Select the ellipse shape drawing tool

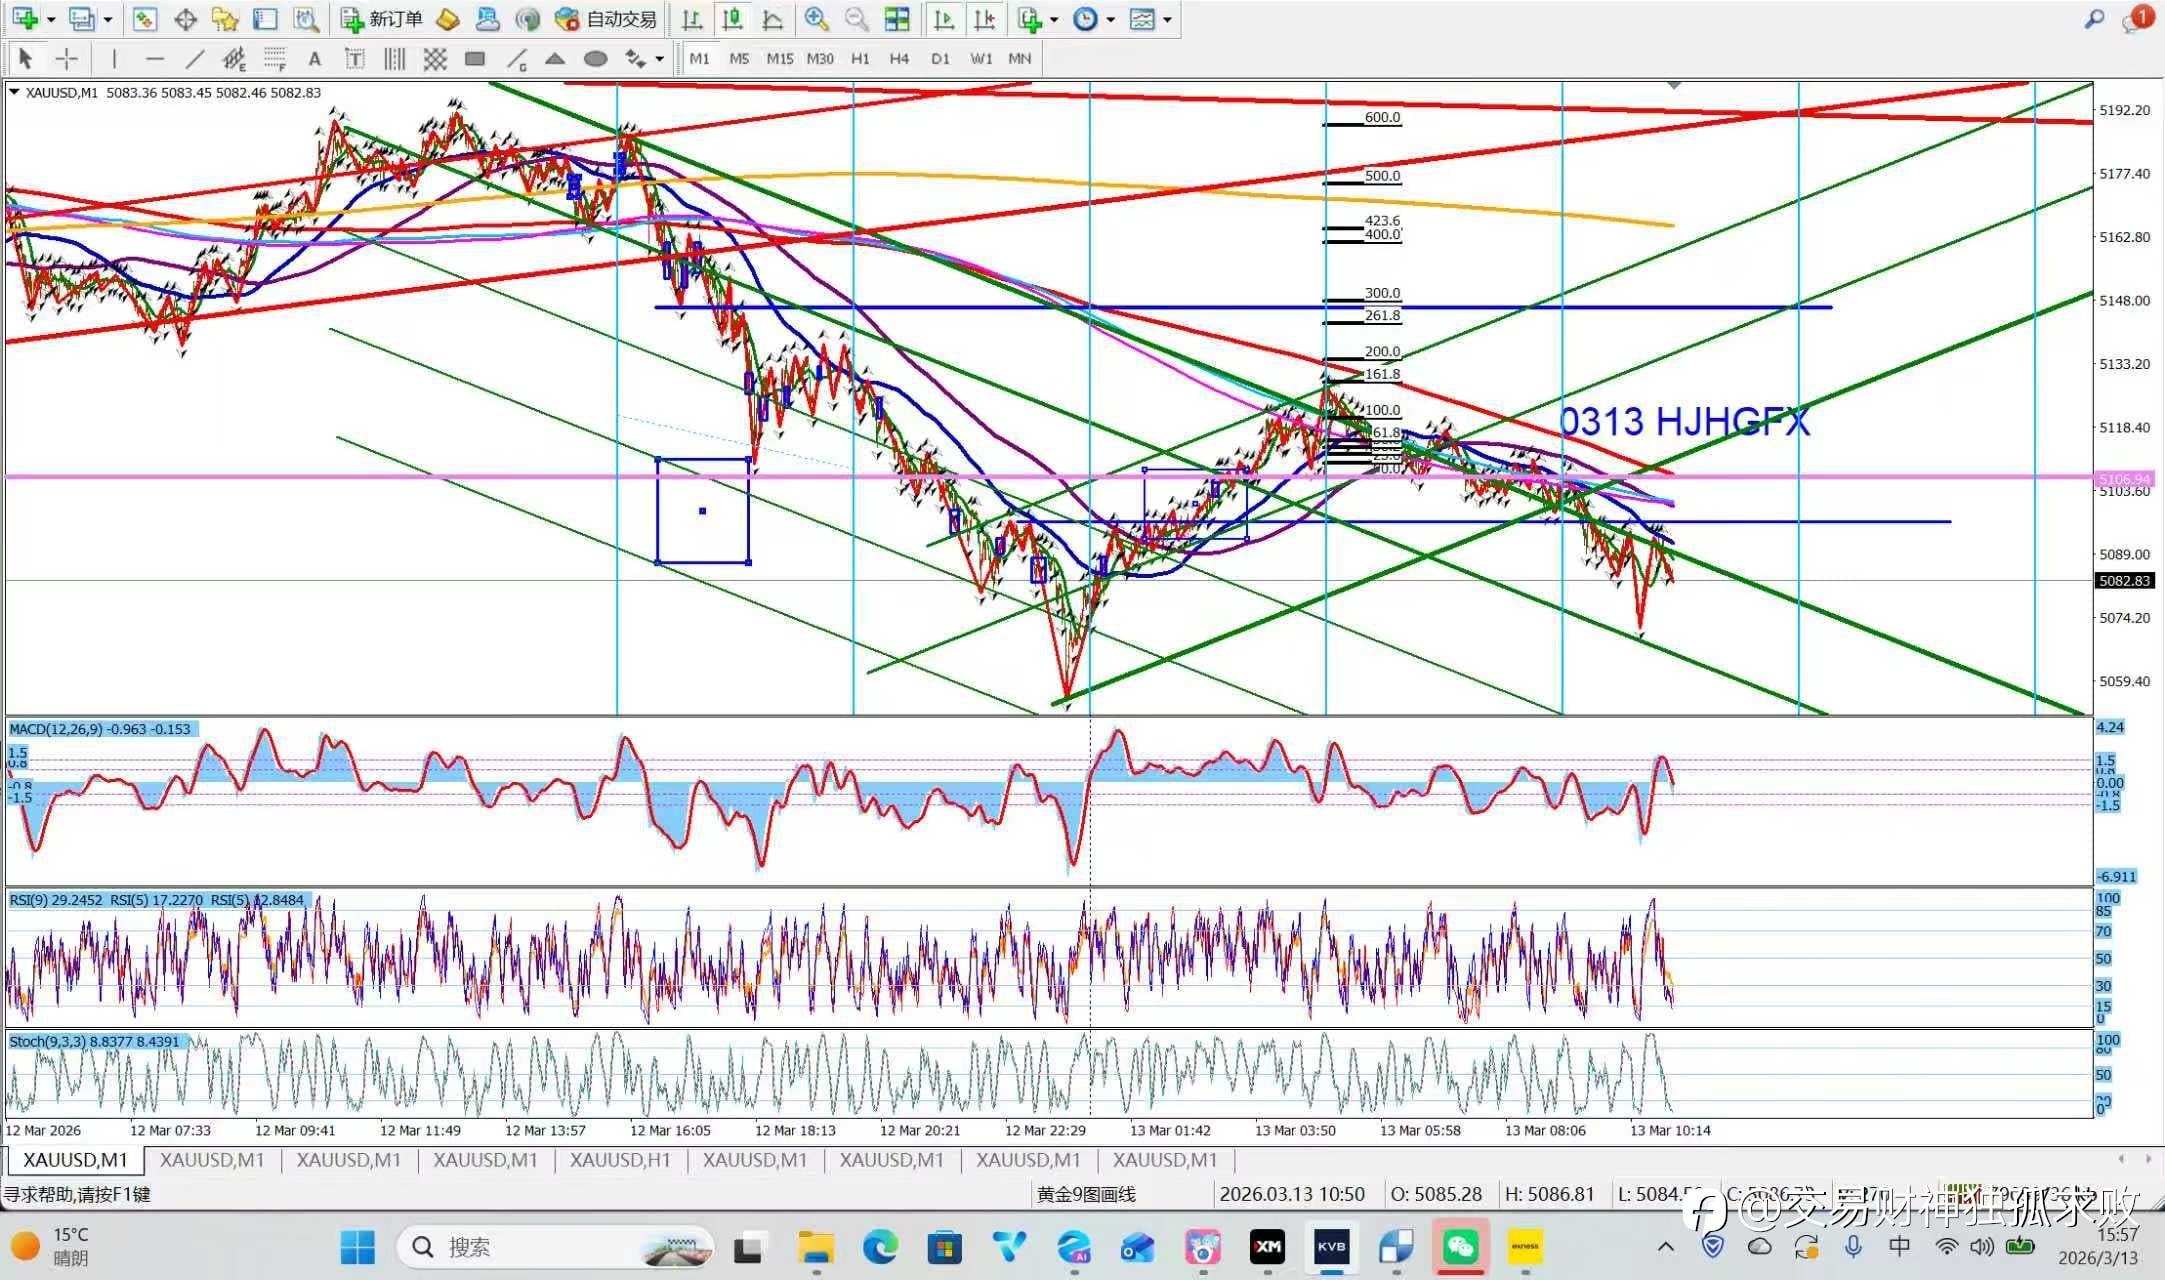pyautogui.click(x=595, y=59)
